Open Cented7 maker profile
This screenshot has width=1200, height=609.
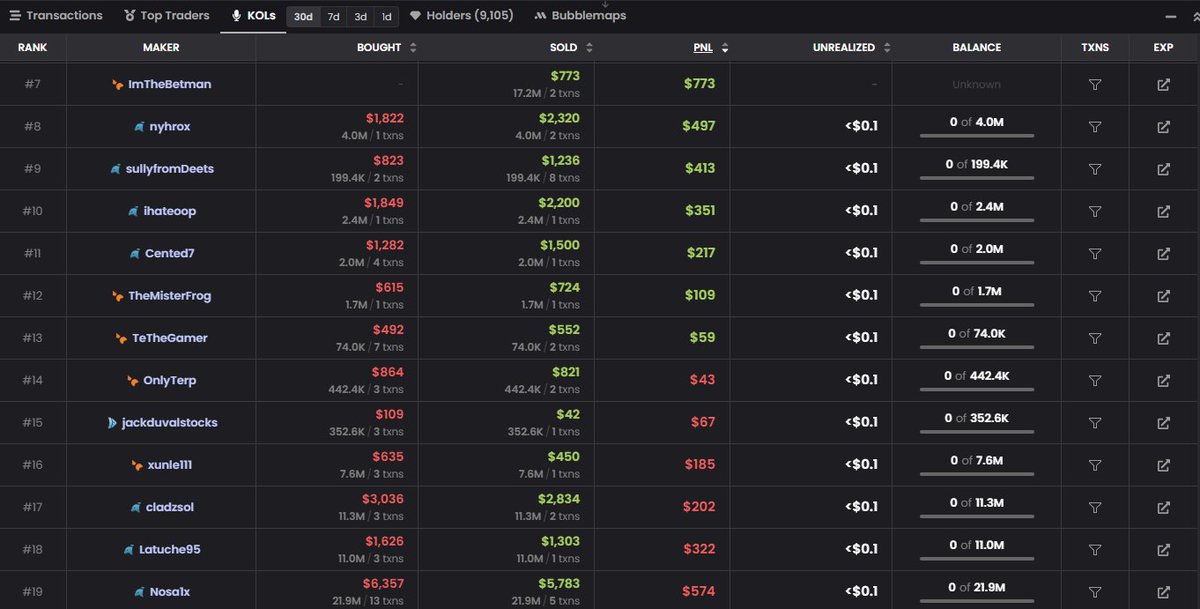tap(161, 253)
